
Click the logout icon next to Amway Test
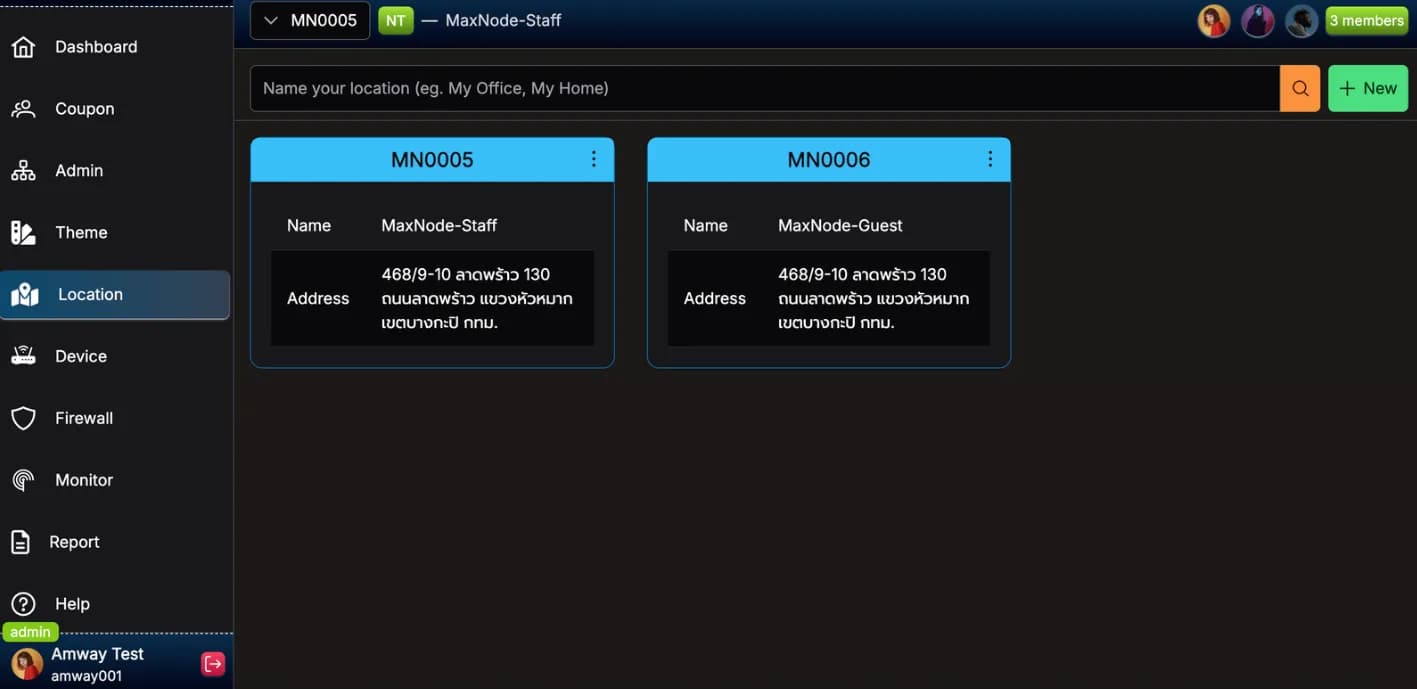[210, 661]
